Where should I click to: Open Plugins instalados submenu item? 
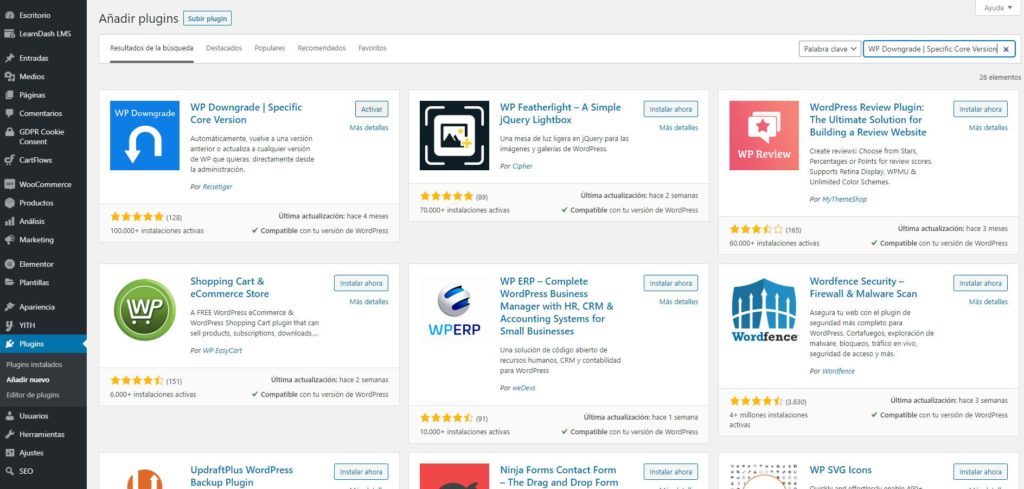[x=34, y=364]
